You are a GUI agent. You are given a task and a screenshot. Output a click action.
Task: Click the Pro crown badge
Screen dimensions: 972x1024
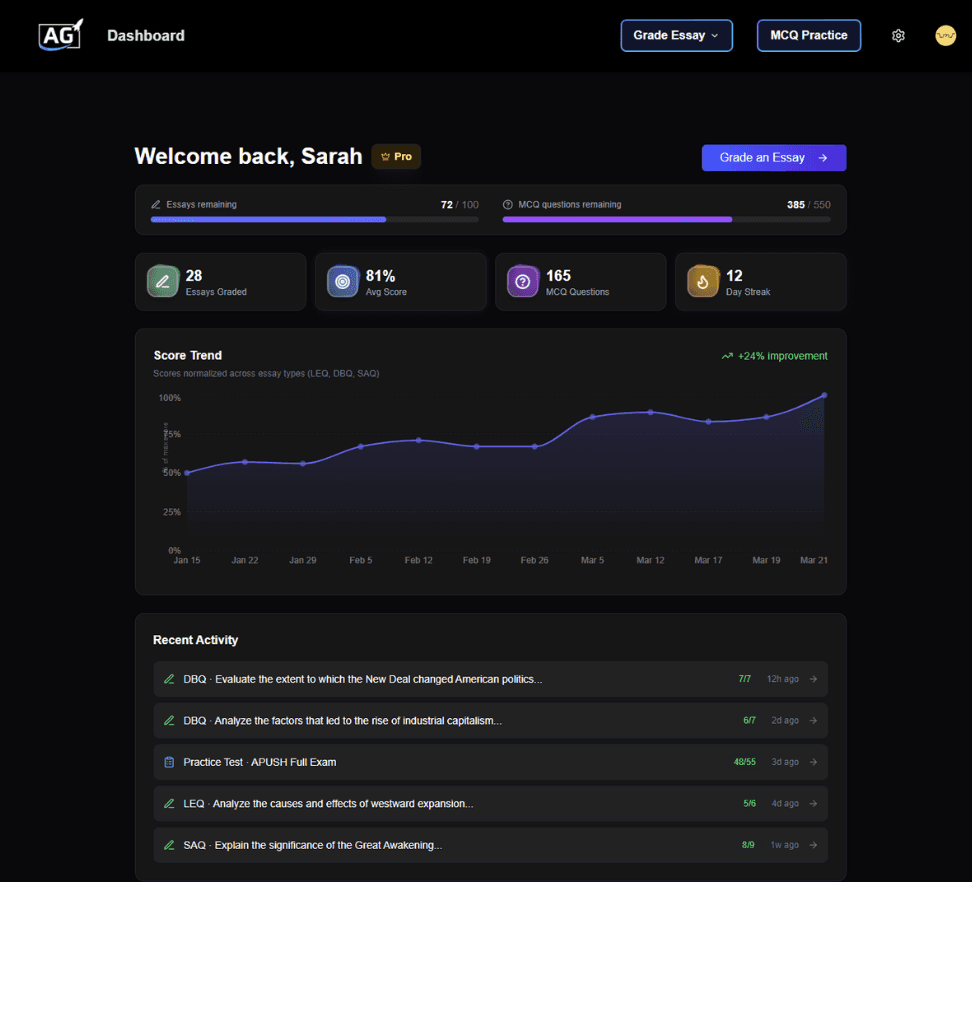tap(396, 157)
